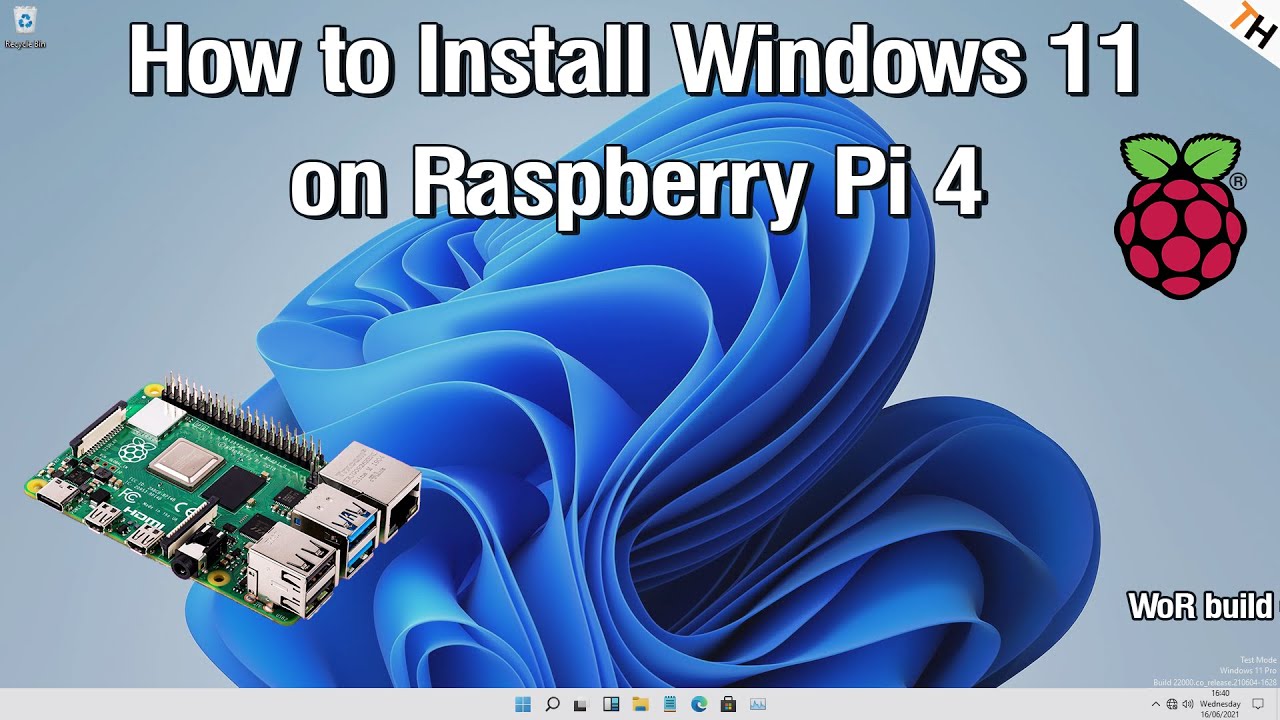Open network status tray icon
Screen dimensions: 1280x720
click(x=1172, y=705)
